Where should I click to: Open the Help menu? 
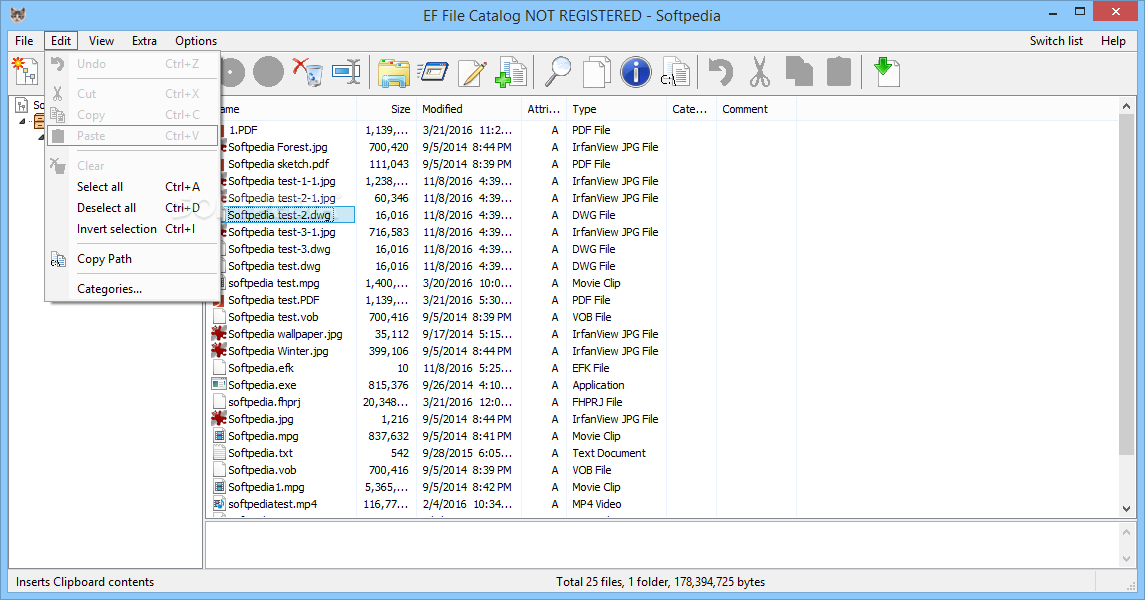click(1113, 41)
